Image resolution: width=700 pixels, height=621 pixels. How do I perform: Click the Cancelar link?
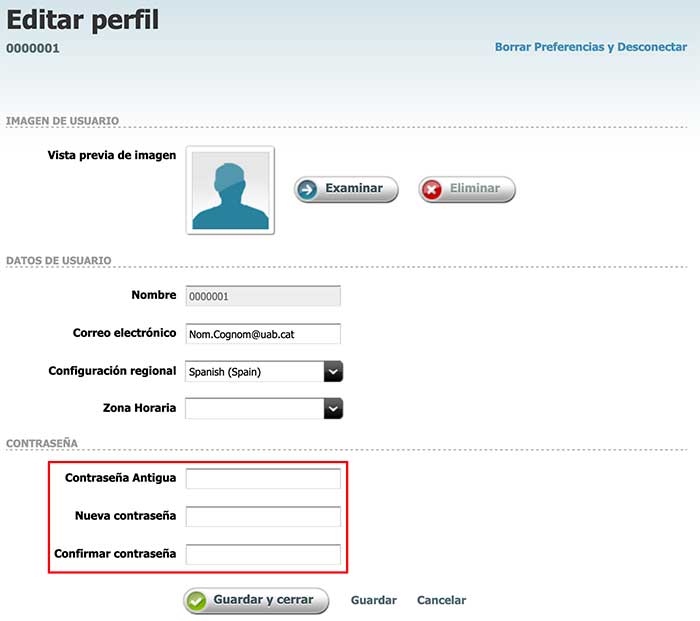[x=441, y=601]
